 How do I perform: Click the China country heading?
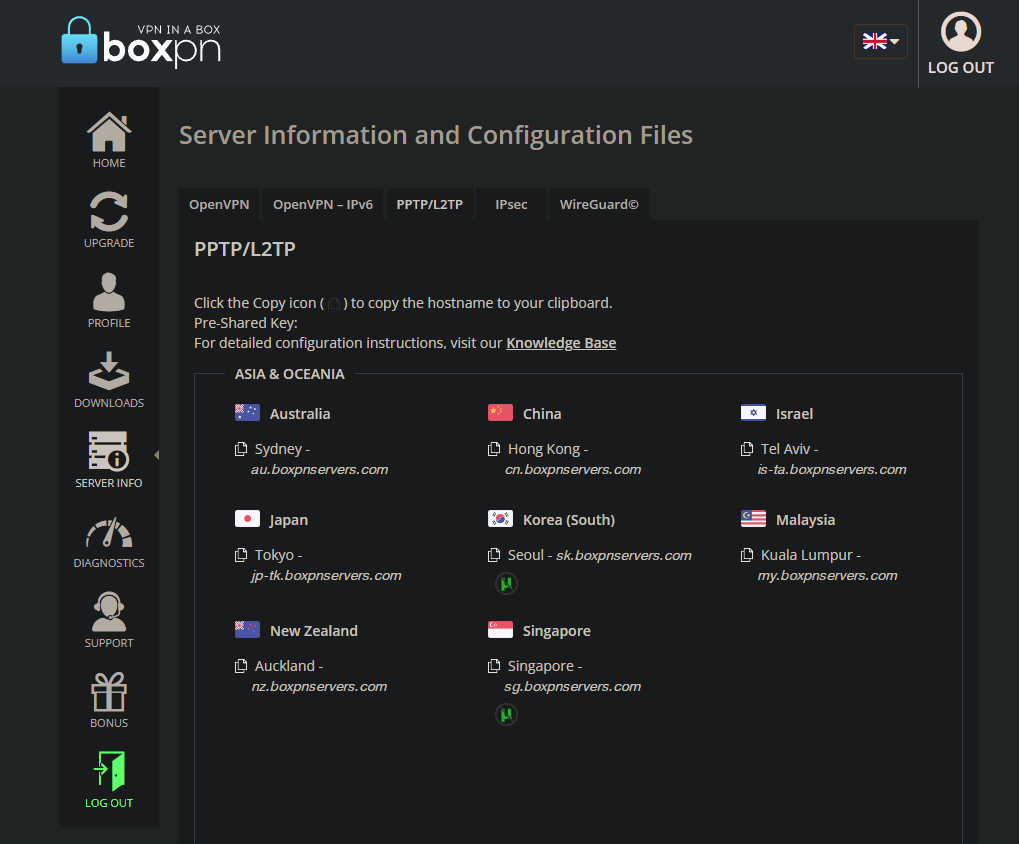pos(542,413)
